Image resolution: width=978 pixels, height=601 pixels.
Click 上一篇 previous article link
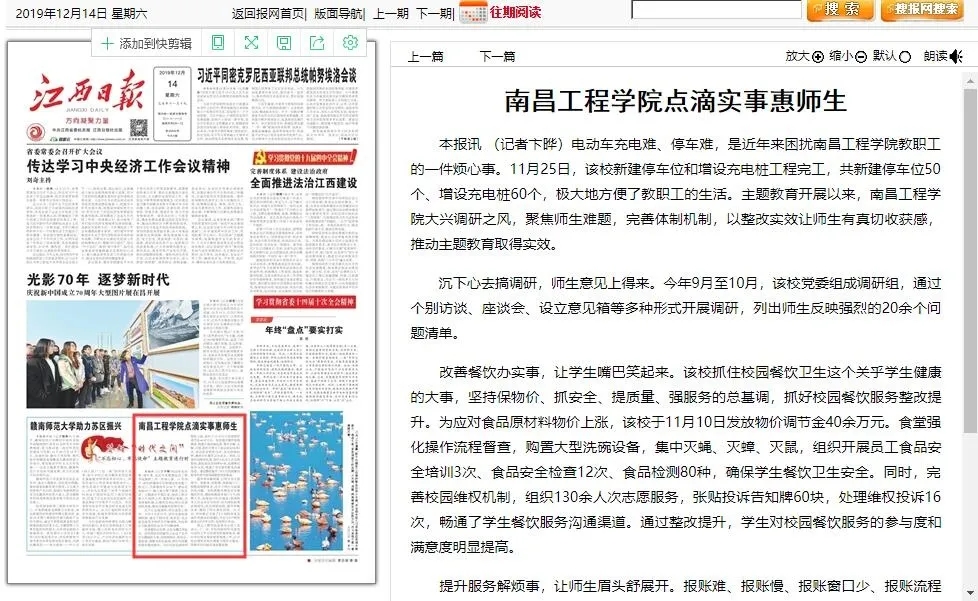point(425,56)
